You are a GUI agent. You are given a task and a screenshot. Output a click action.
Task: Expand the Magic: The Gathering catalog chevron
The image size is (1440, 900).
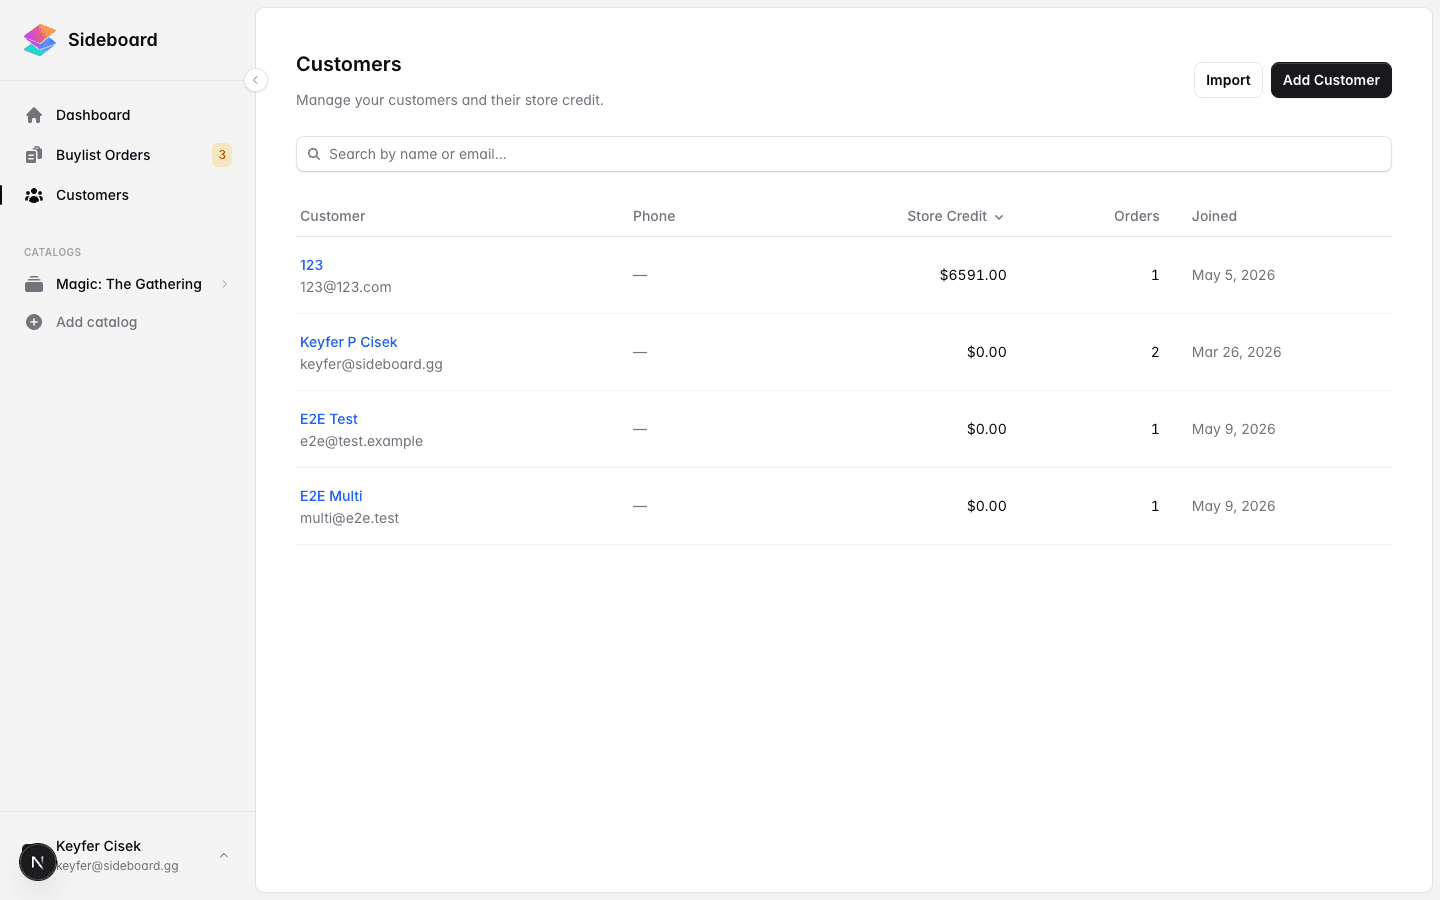click(x=224, y=284)
